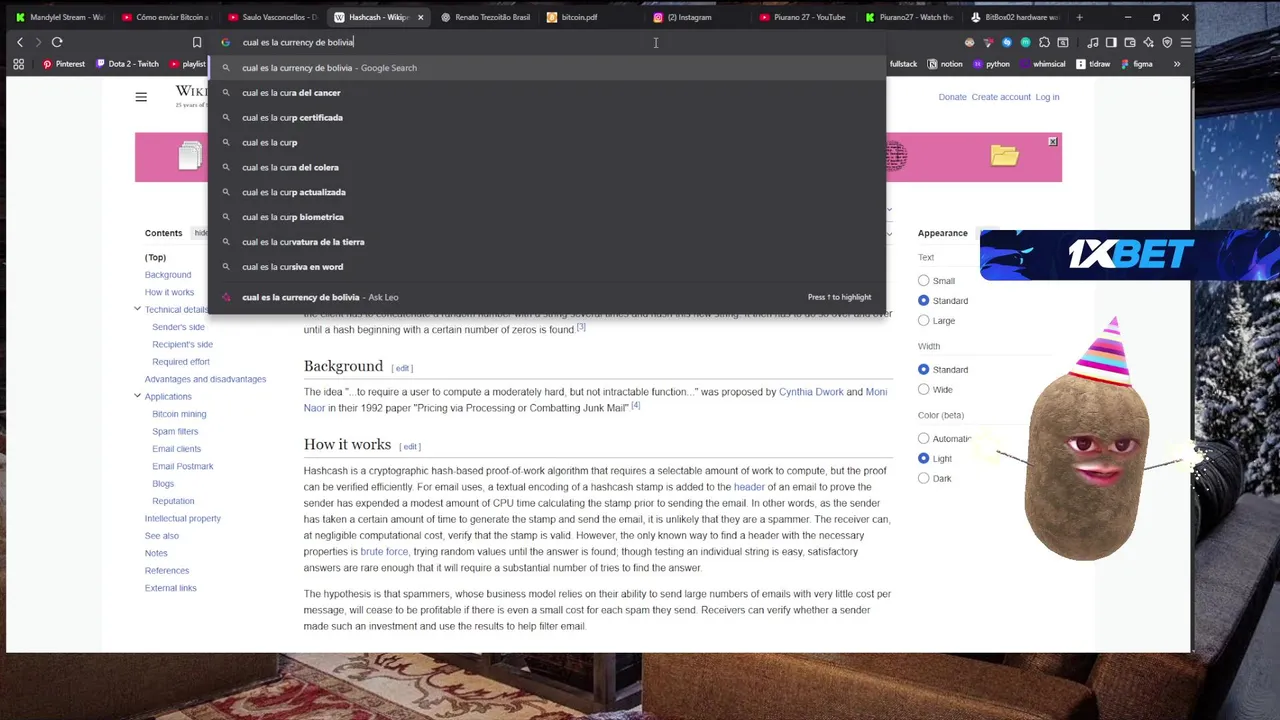Open the whimsical bookmark
The width and height of the screenshot is (1280, 720).
pyautogui.click(x=1041, y=64)
